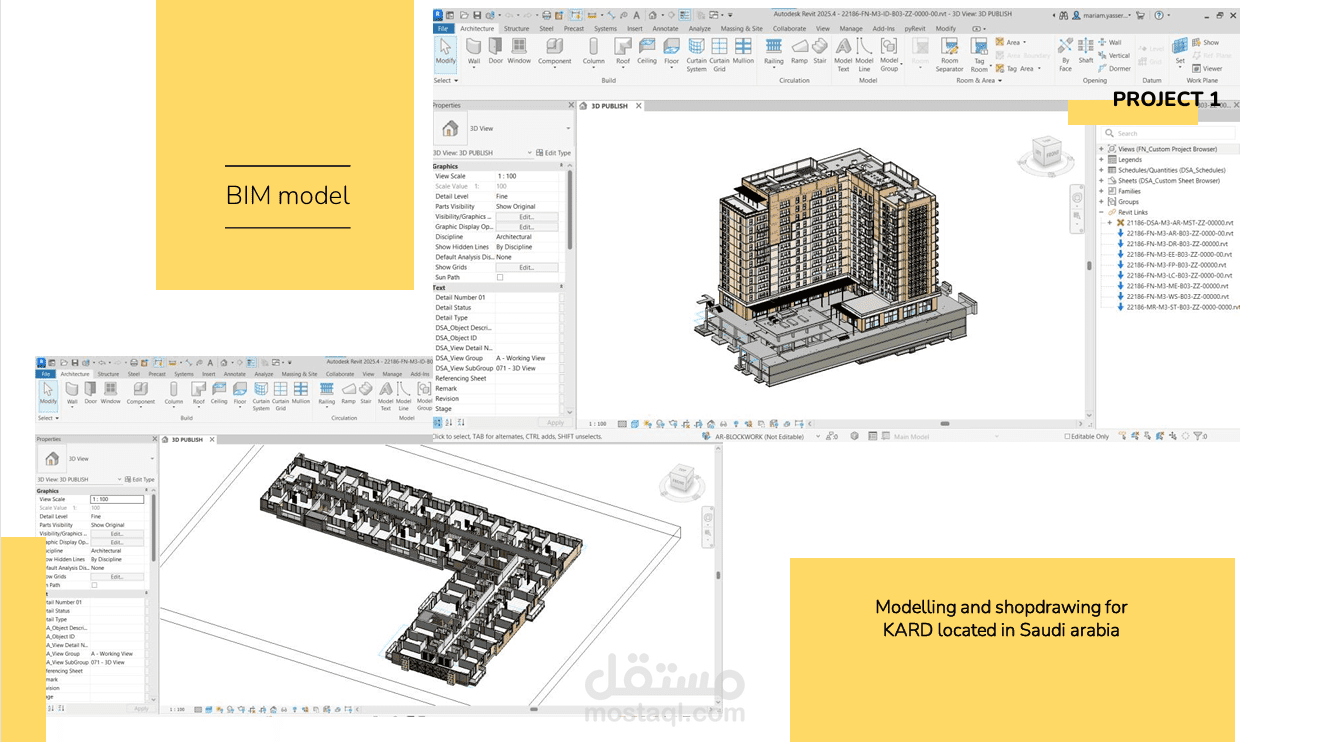
Task: Pick the Ramp tool in the top Revit ribbon
Action: (799, 50)
